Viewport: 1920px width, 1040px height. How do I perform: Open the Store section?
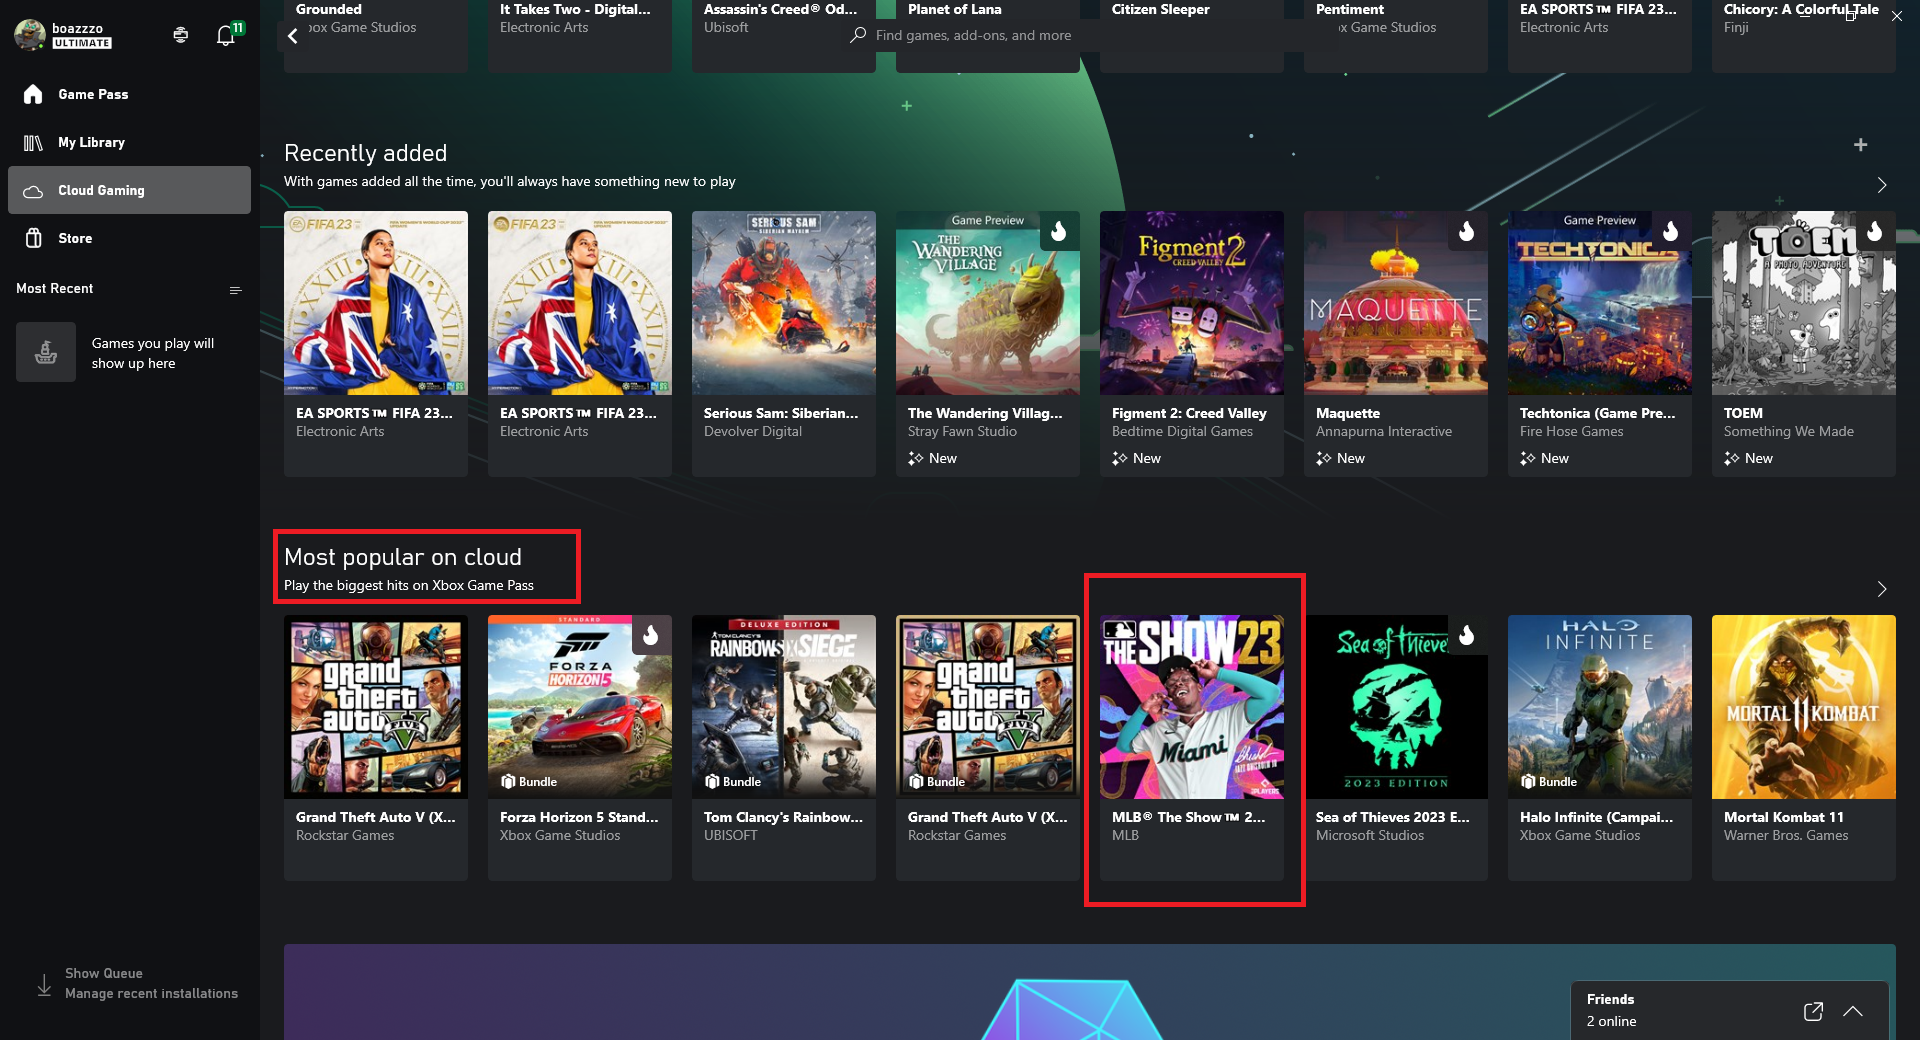[x=75, y=238]
